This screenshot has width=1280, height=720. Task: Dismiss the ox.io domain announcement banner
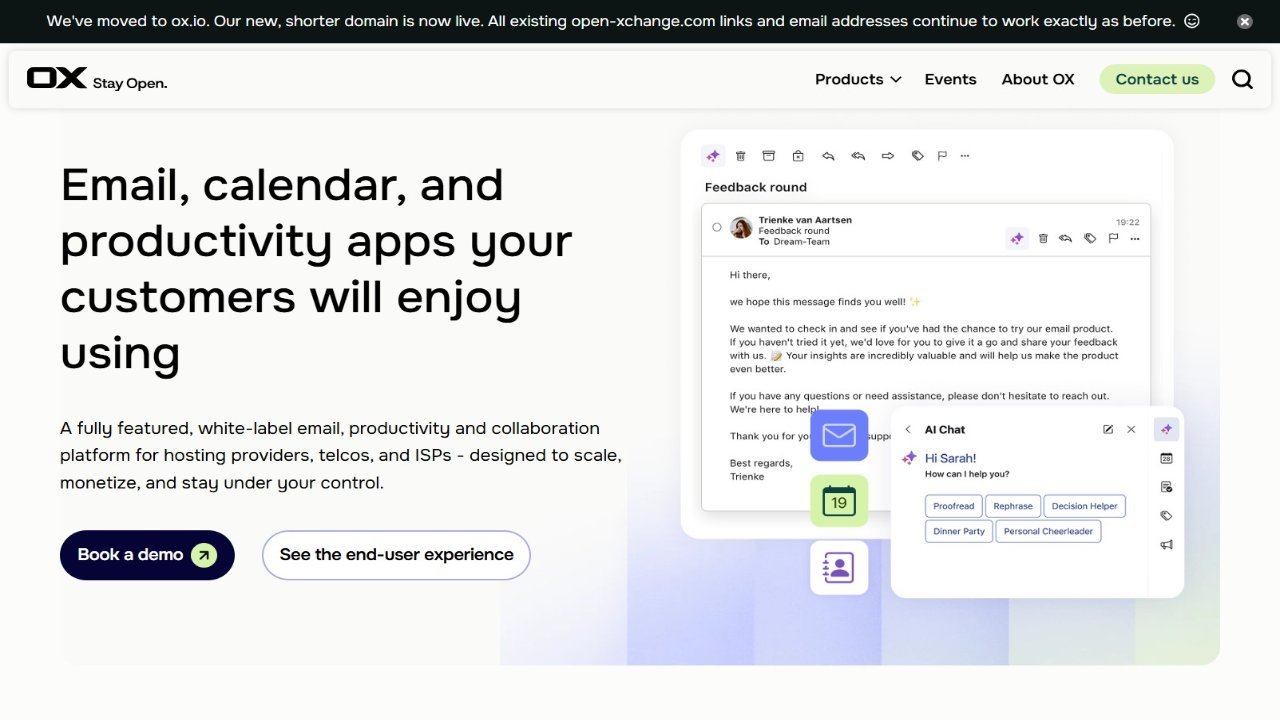click(x=1244, y=21)
